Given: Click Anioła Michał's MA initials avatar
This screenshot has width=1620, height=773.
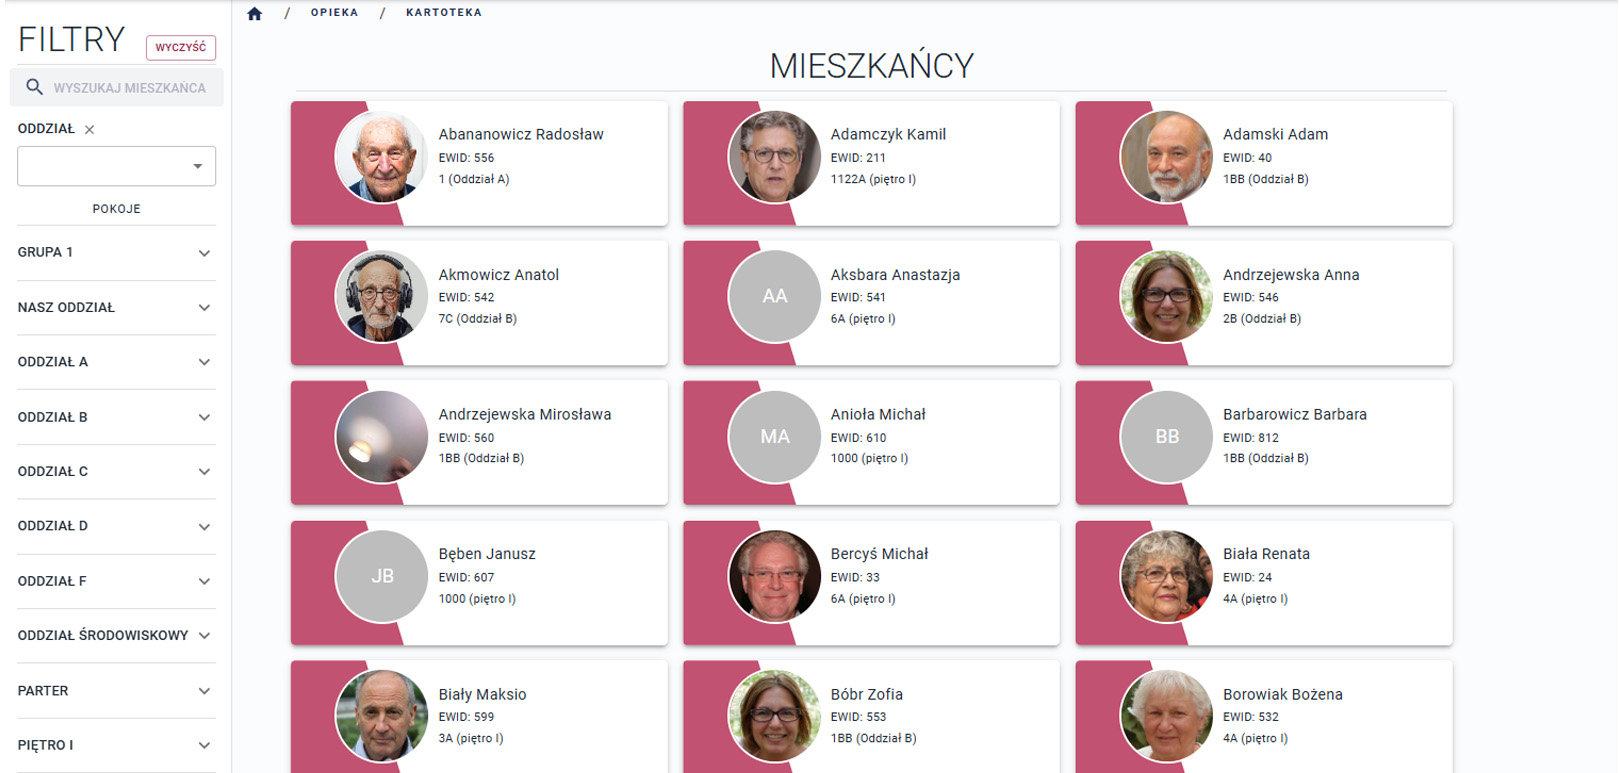Looking at the screenshot, I should pos(774,437).
